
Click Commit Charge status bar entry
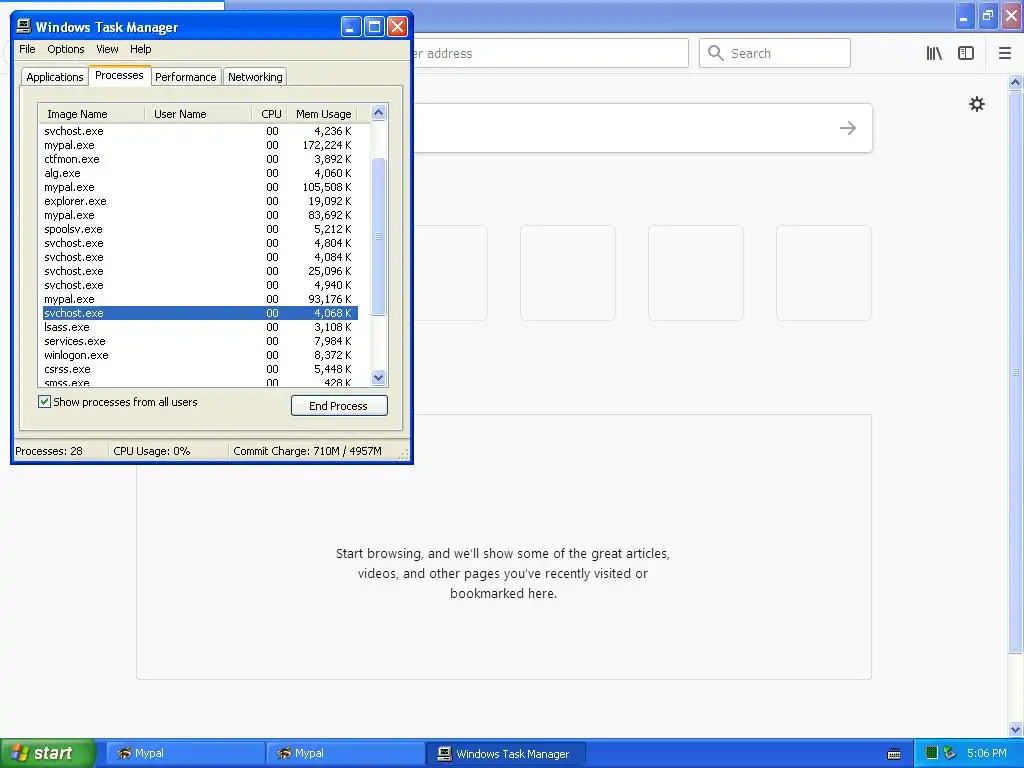pos(308,451)
